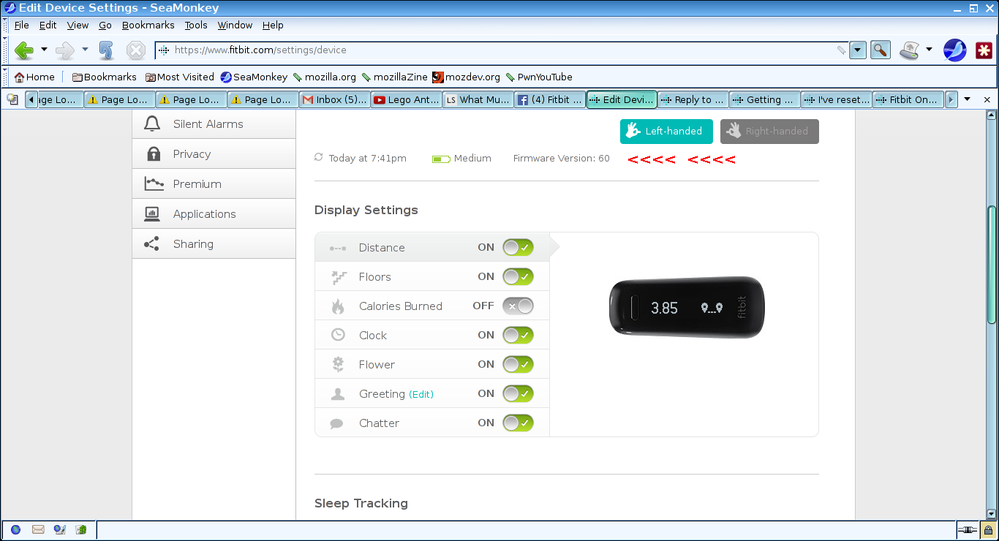999x541 pixels.
Task: Reload the page with the Reload icon
Action: (106, 50)
